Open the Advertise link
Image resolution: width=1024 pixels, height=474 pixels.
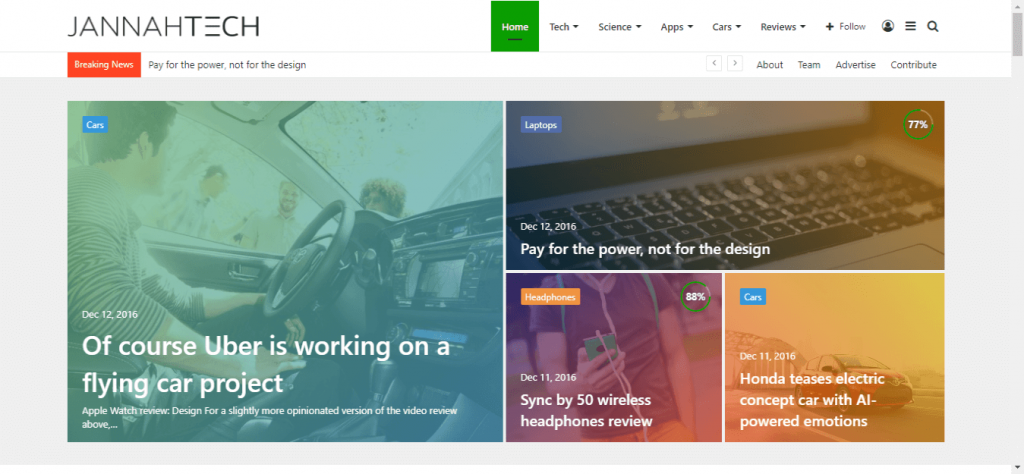coord(856,65)
